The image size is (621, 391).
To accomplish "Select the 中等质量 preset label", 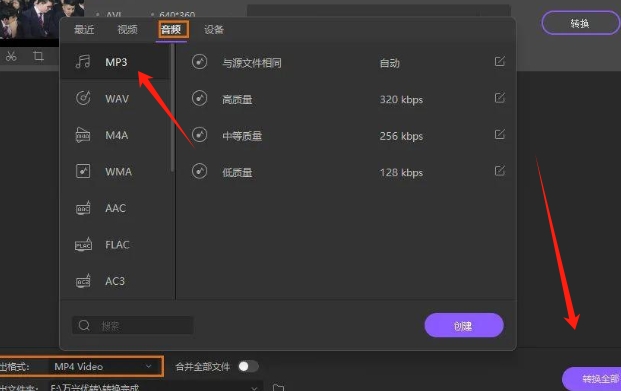I will tap(242, 136).
